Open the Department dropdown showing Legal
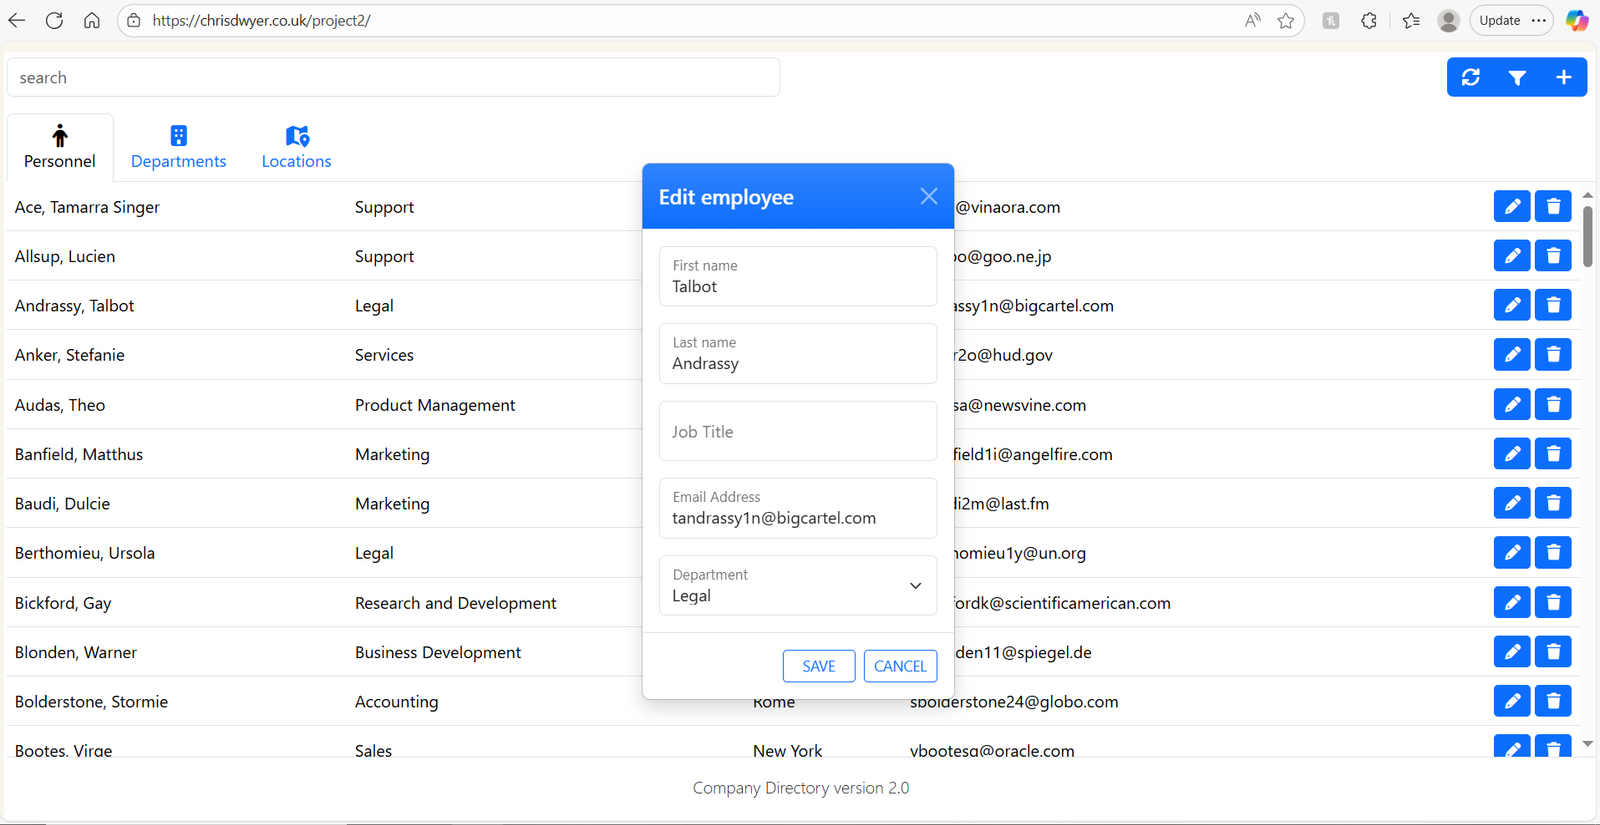Image resolution: width=1600 pixels, height=825 pixels. click(798, 585)
